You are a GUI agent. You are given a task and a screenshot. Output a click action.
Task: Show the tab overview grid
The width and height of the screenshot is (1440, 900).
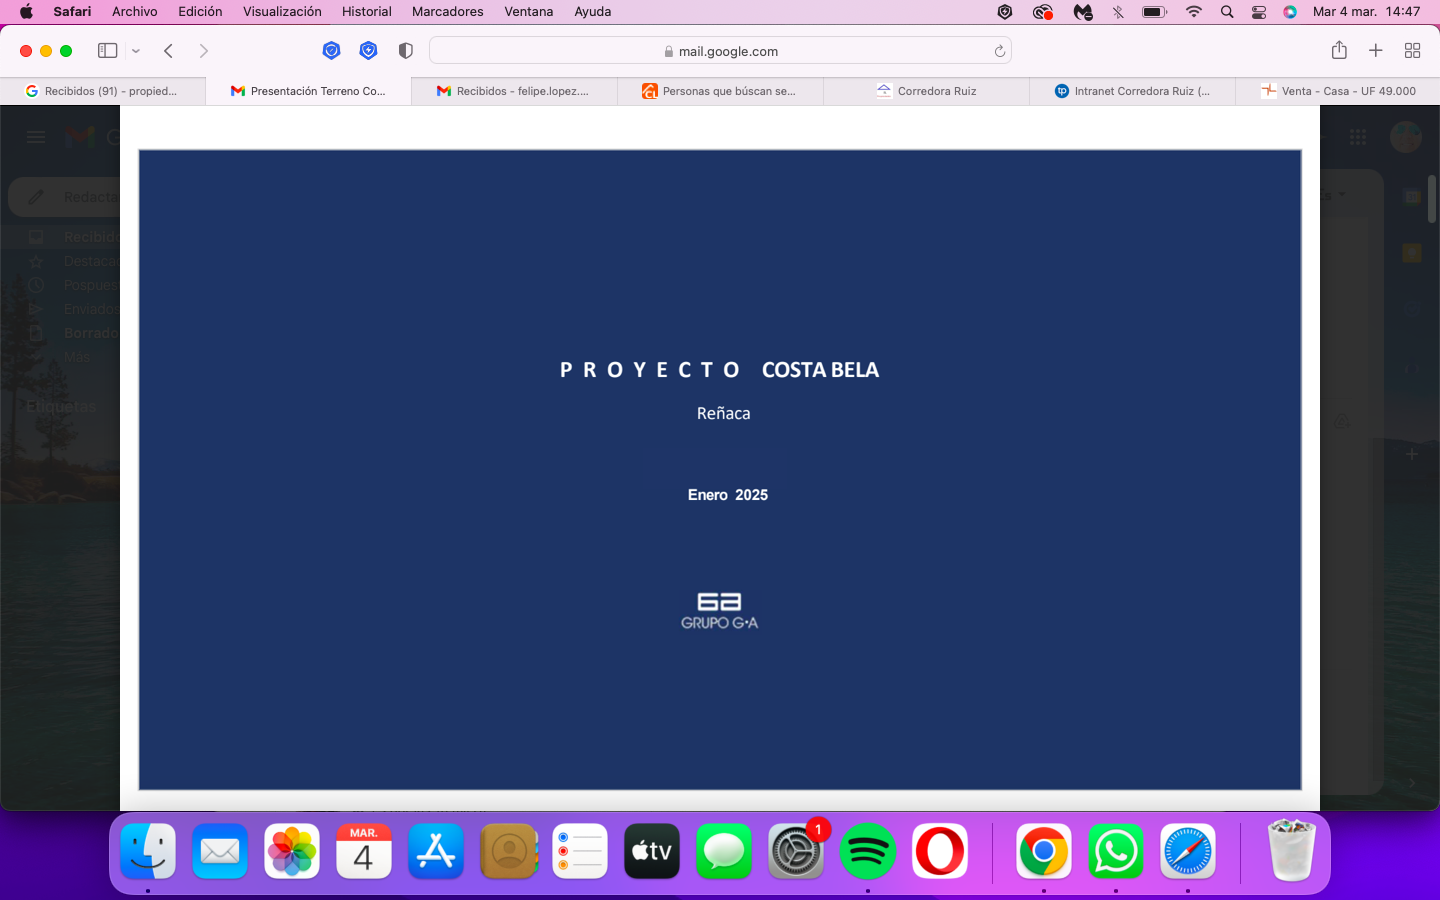point(1413,50)
